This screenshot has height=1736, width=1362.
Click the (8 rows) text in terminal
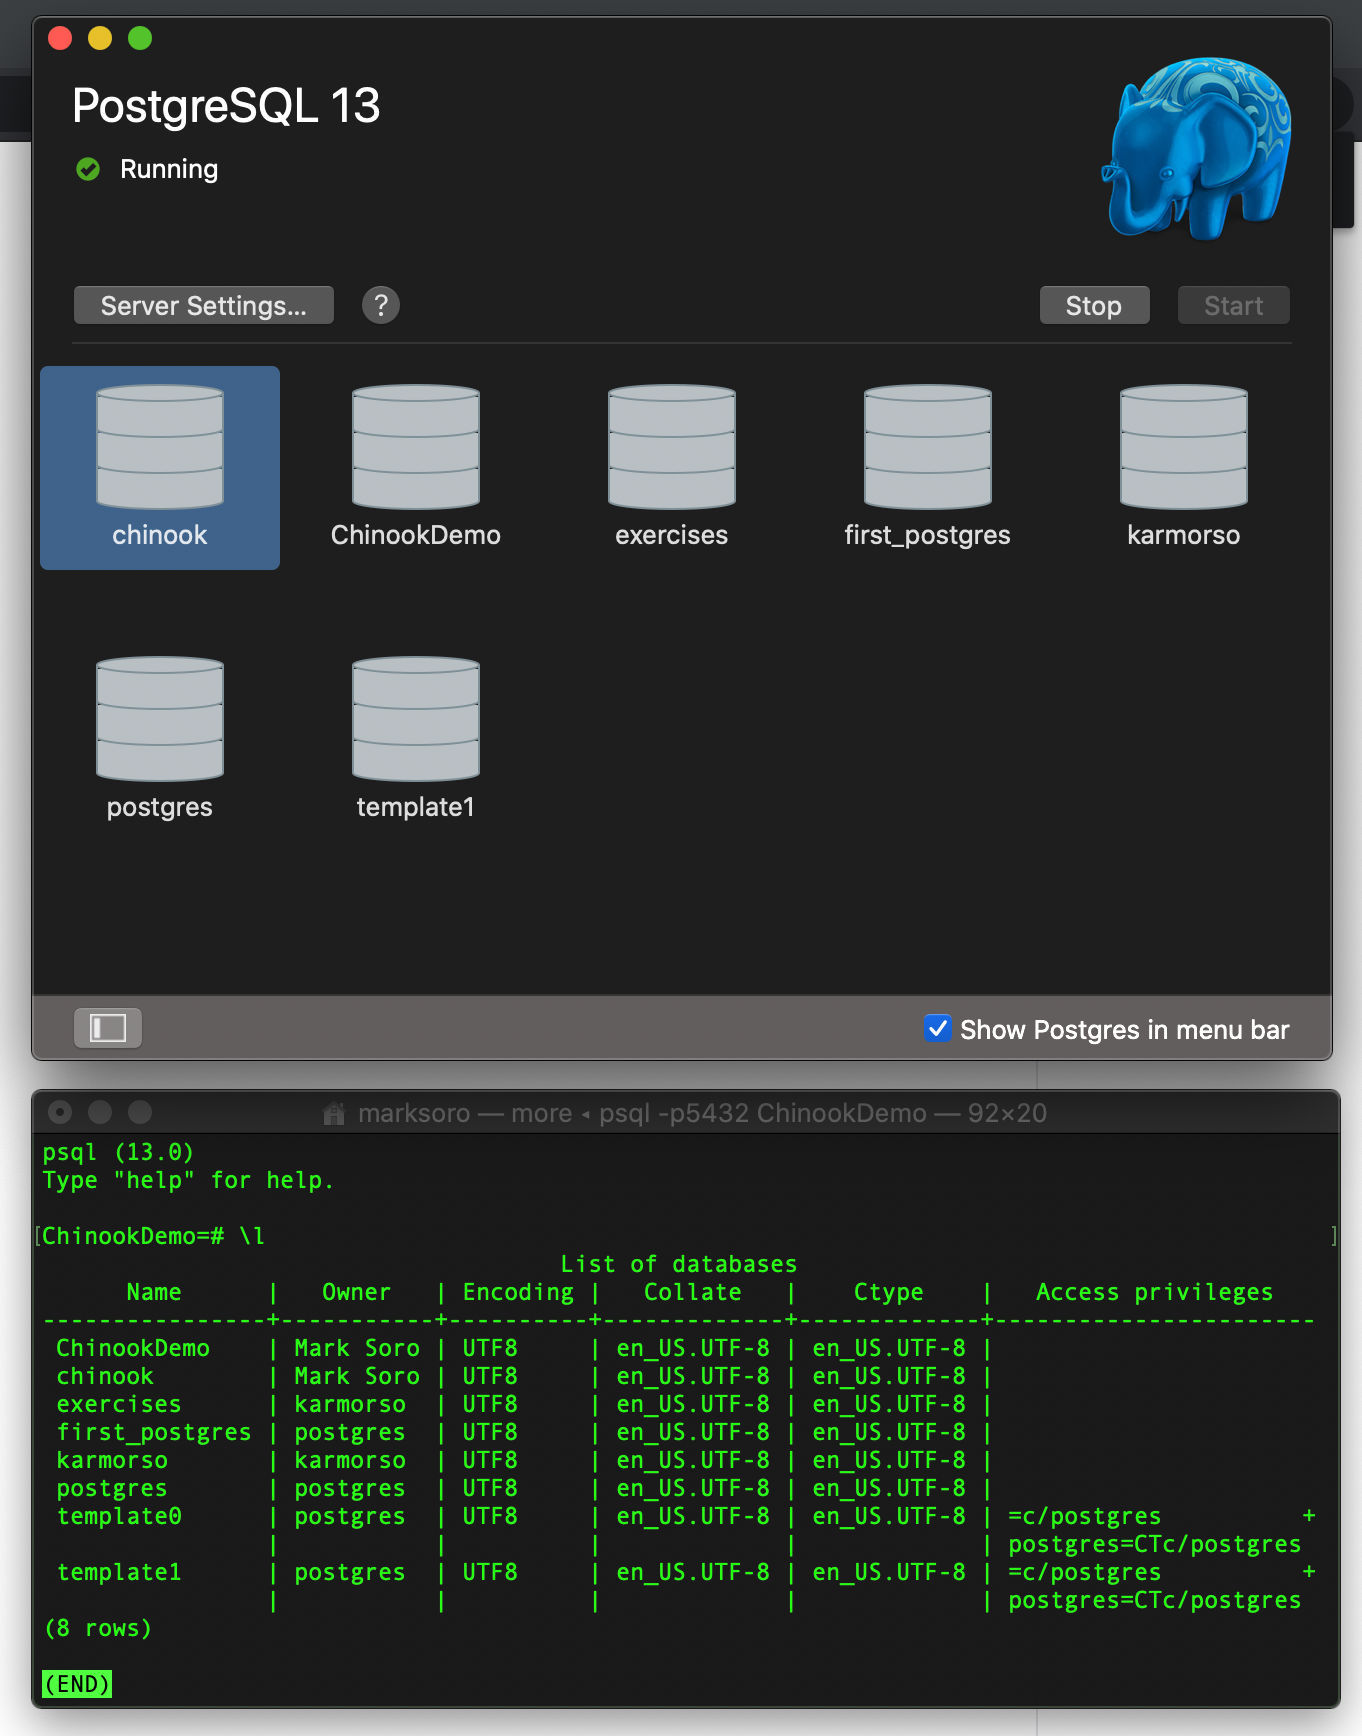click(x=98, y=1628)
